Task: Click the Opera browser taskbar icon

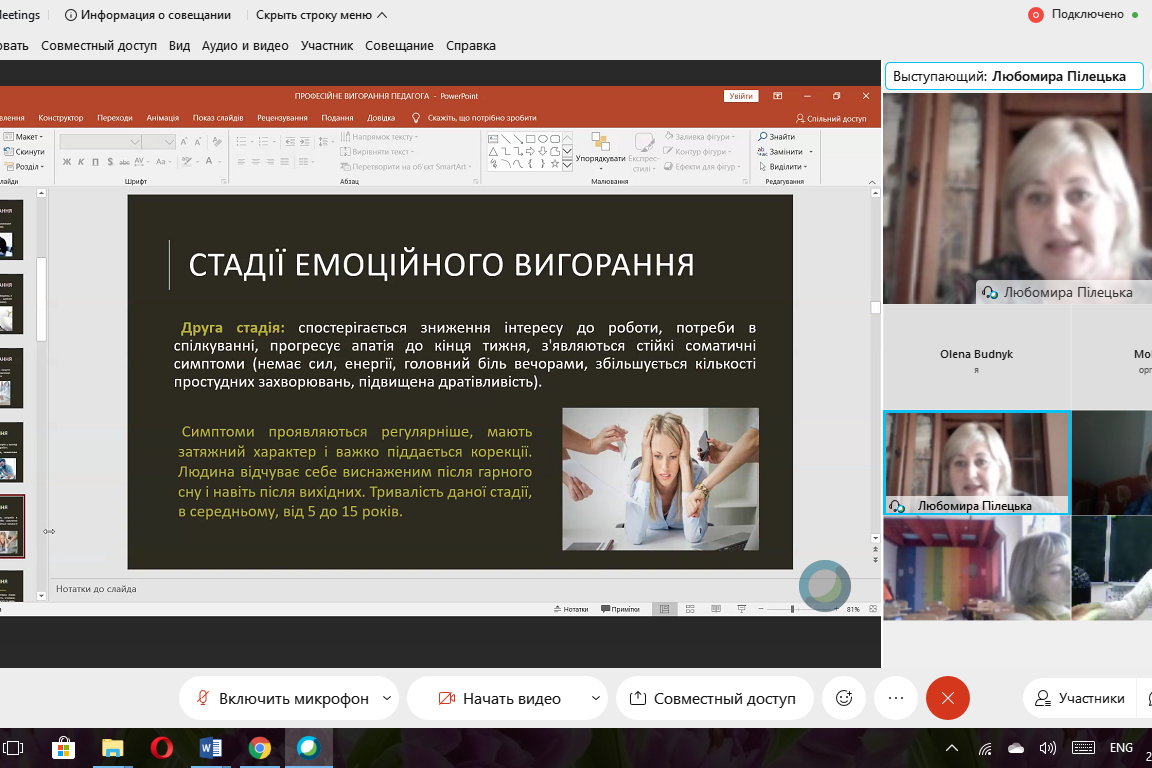Action: point(161,748)
